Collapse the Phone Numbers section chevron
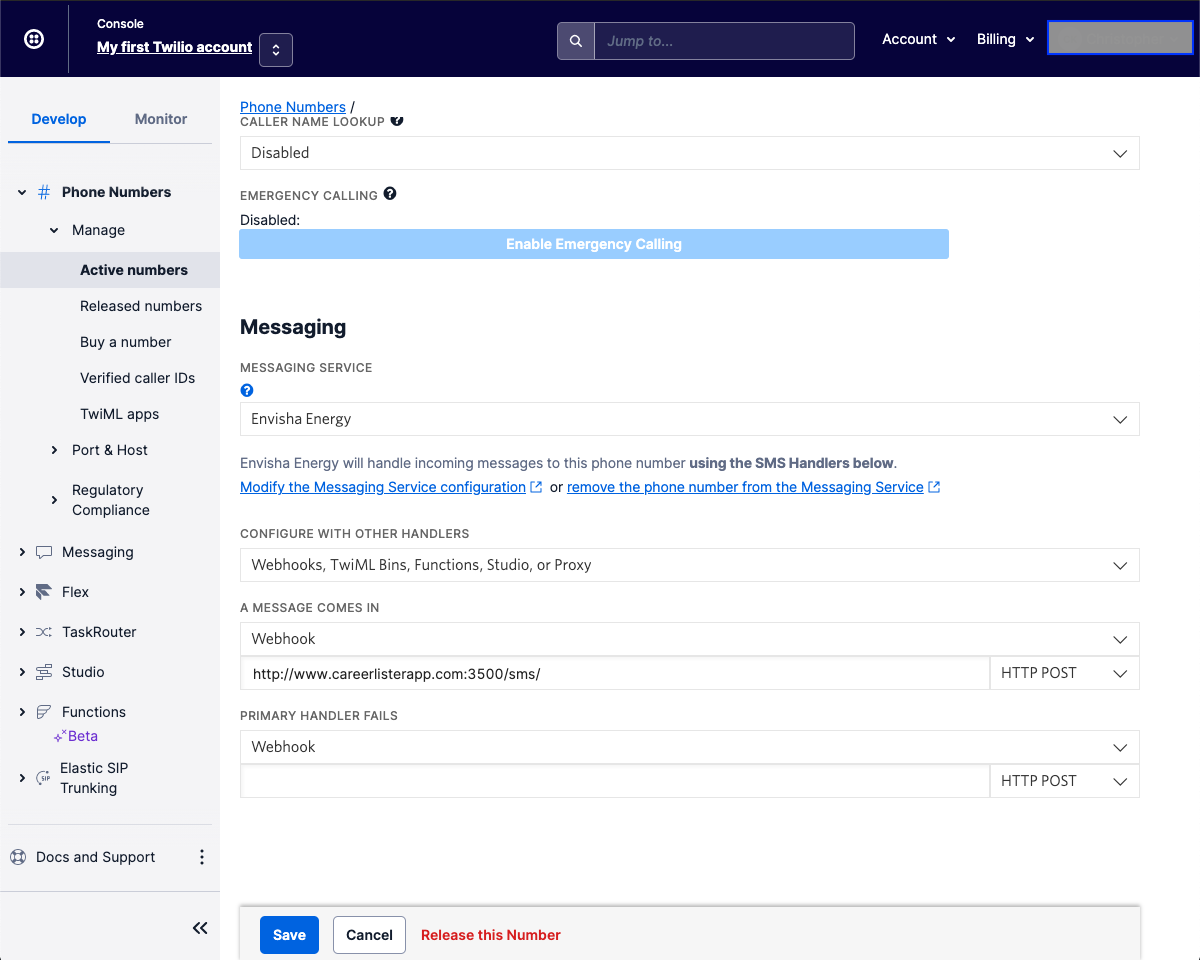This screenshot has height=960, width=1200. [22, 192]
